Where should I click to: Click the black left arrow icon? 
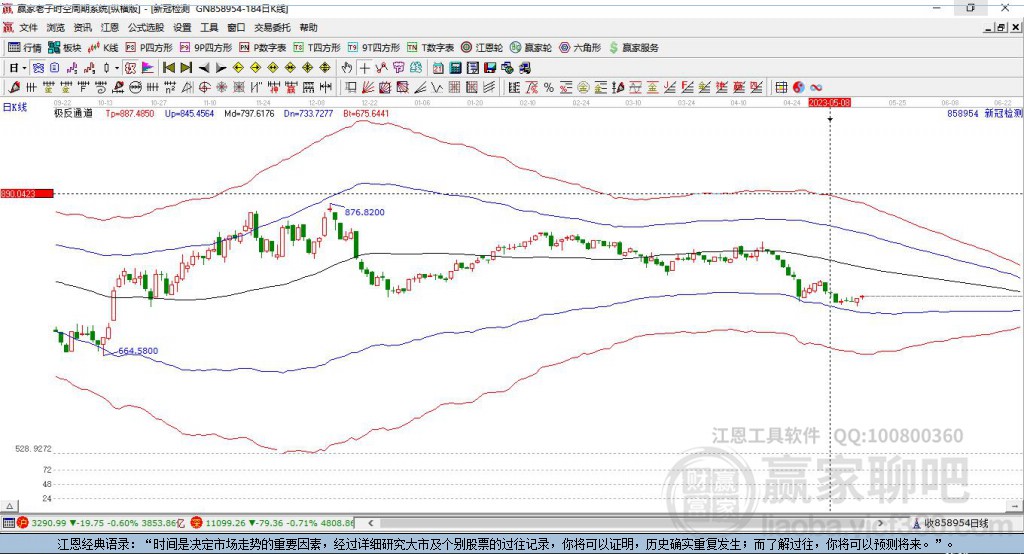[204, 68]
